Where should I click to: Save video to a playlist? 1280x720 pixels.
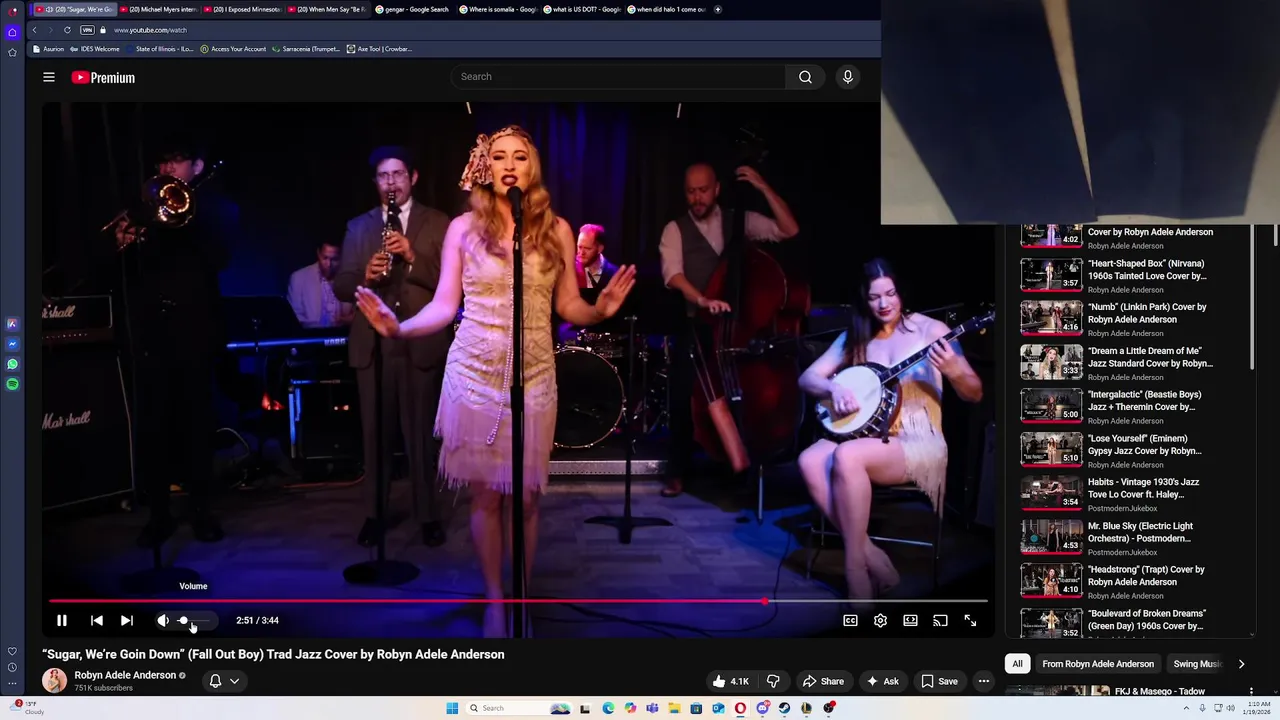[939, 681]
